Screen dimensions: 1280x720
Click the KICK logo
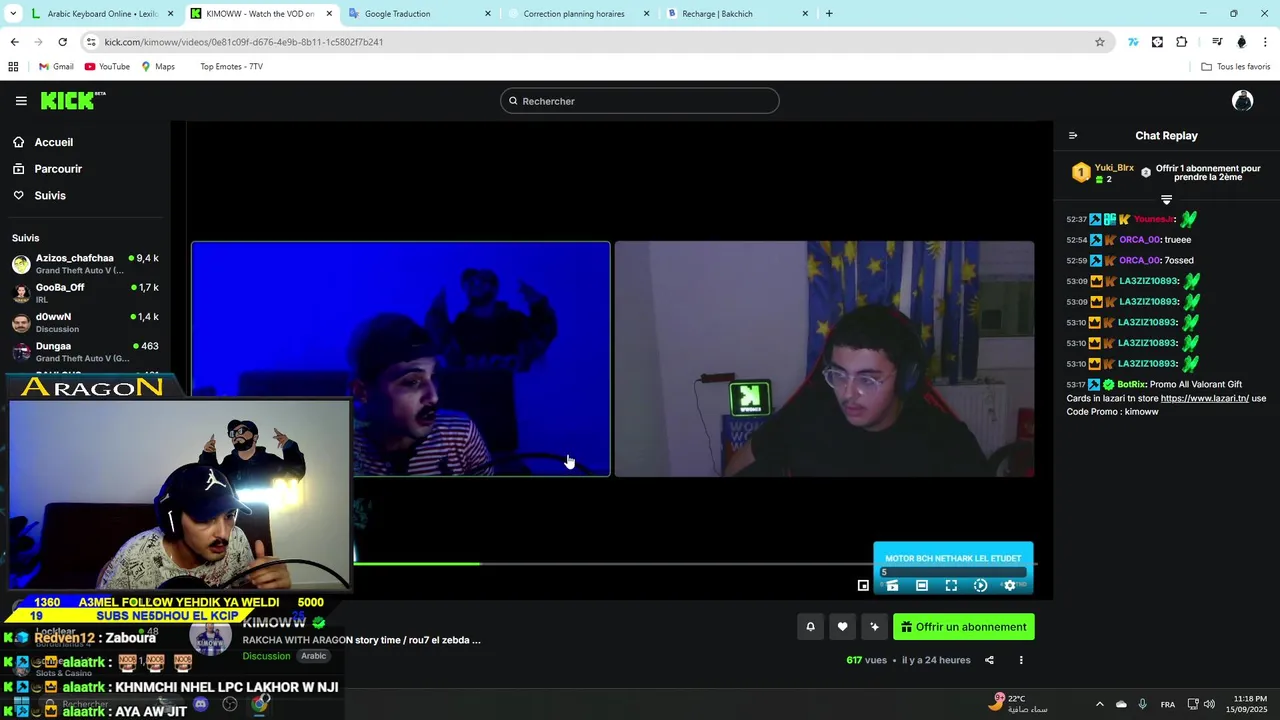pyautogui.click(x=73, y=100)
